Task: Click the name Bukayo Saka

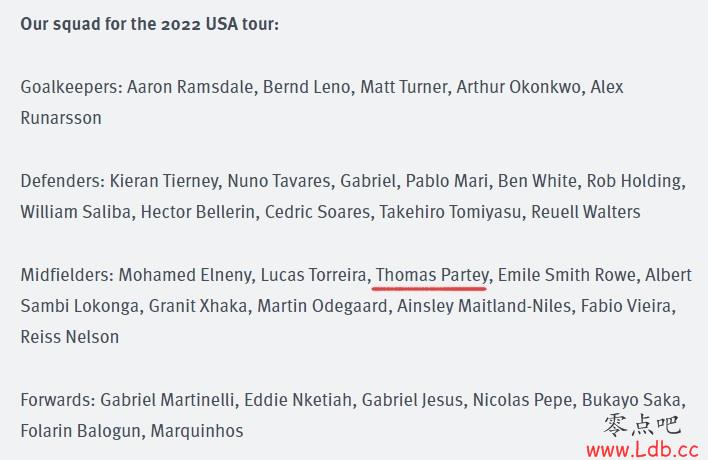Action: [x=631, y=400]
